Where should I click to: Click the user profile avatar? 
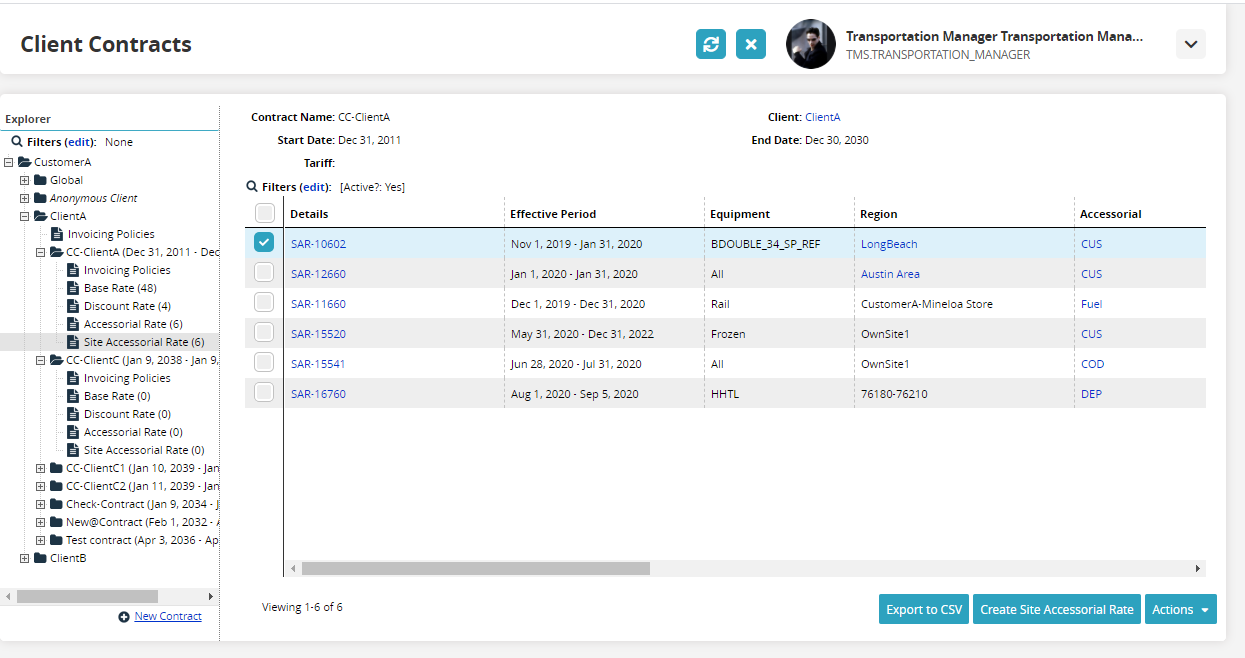tap(810, 44)
